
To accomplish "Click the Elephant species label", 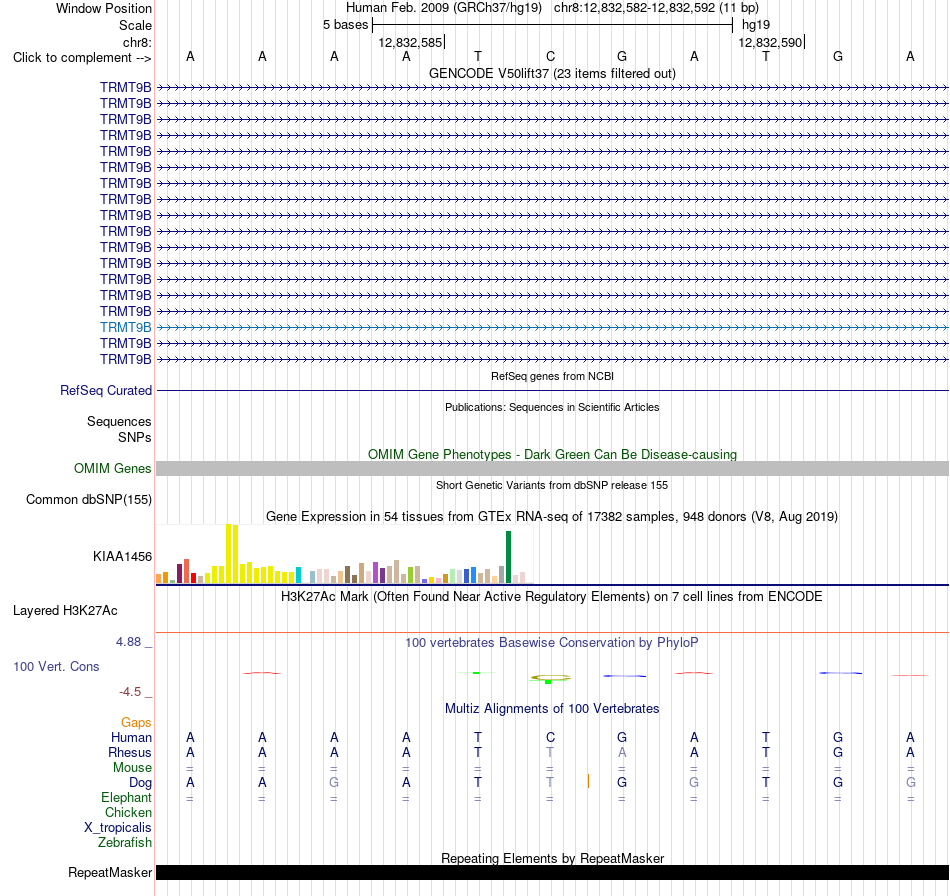I will pyautogui.click(x=126, y=797).
